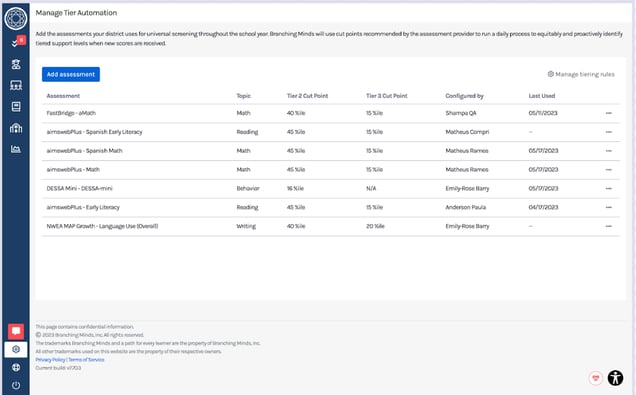Click the 04/17/2023 last used date

click(543, 207)
